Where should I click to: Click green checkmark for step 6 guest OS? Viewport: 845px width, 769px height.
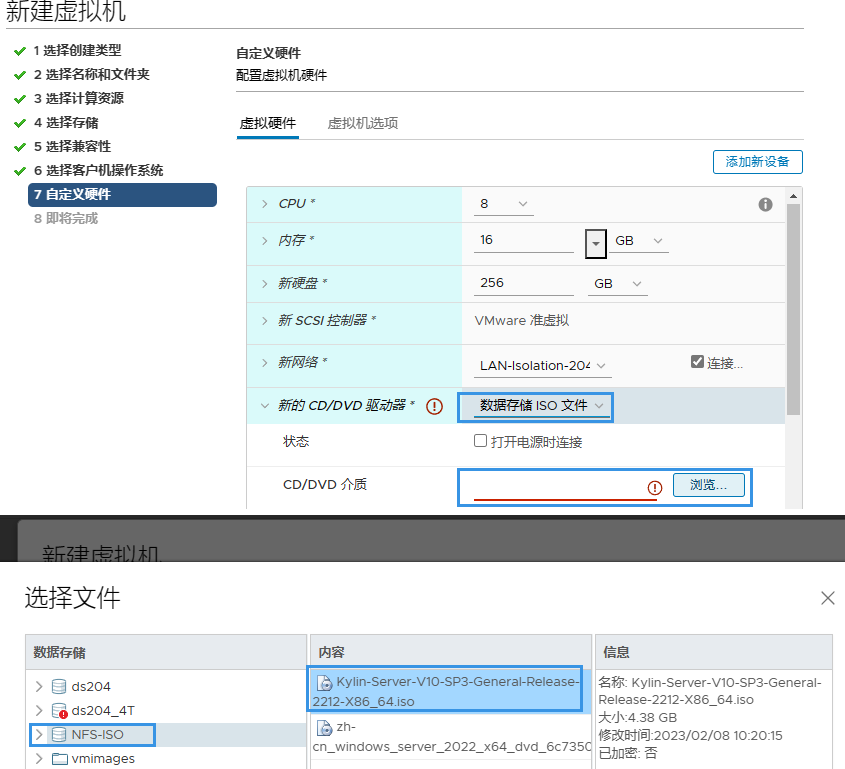pos(20,171)
